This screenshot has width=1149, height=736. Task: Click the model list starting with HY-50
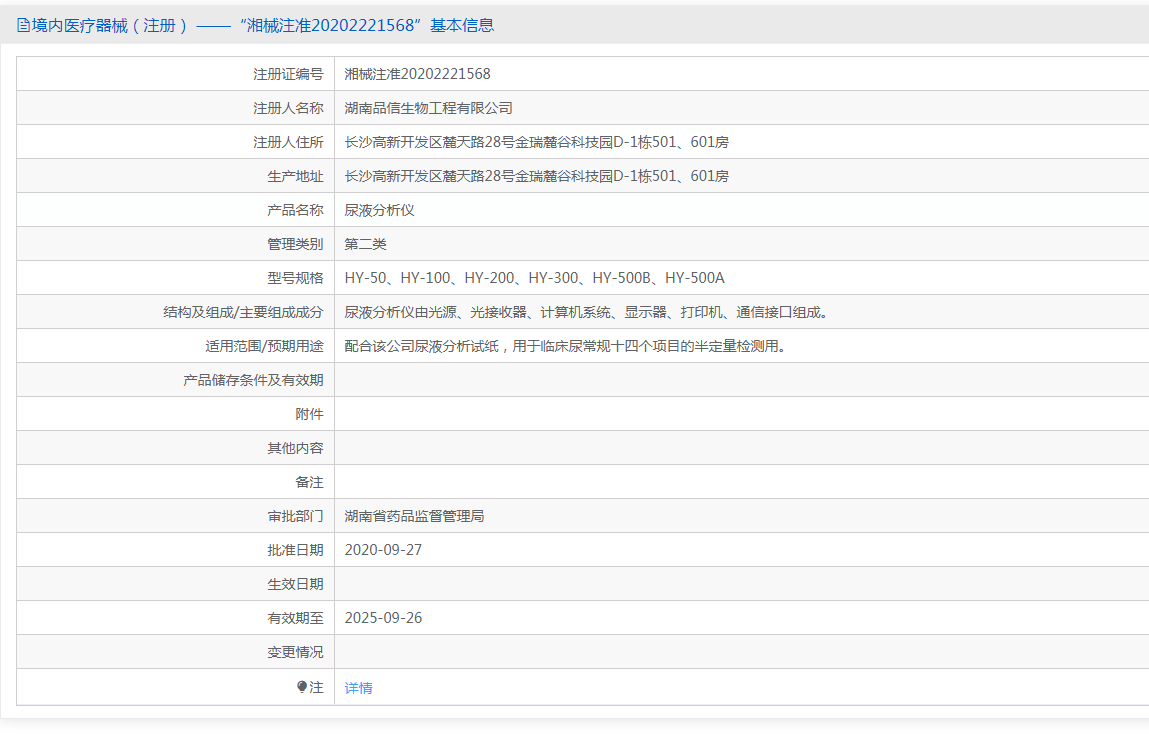tap(534, 278)
